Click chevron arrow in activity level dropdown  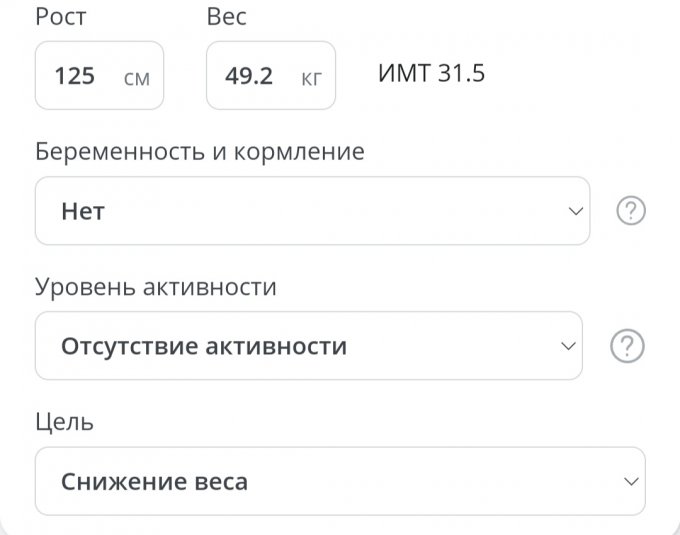[x=568, y=346]
